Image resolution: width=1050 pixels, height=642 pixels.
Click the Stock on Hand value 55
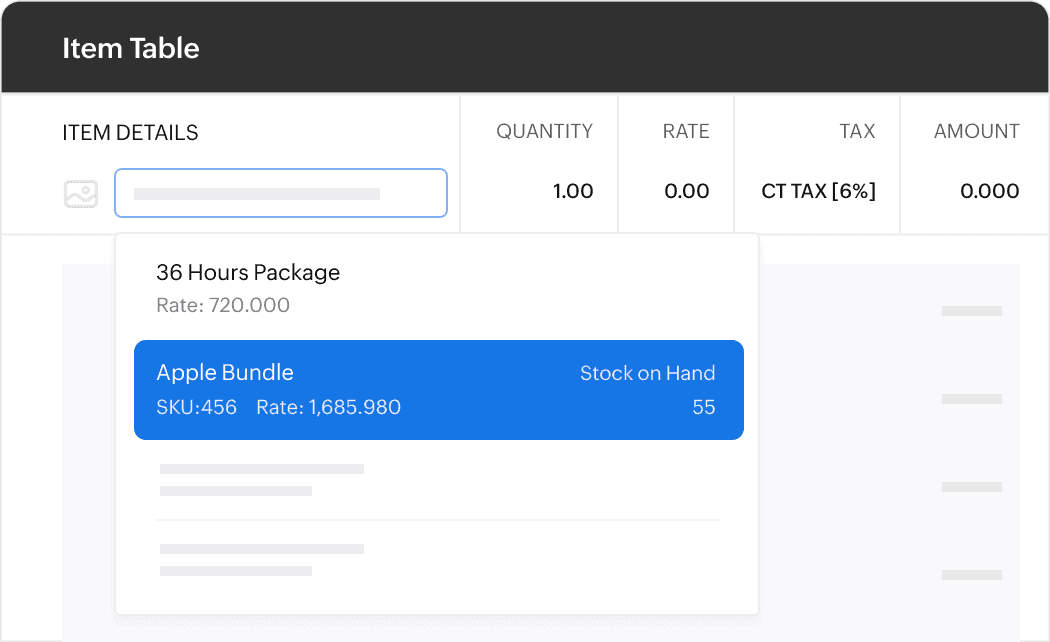click(x=704, y=407)
